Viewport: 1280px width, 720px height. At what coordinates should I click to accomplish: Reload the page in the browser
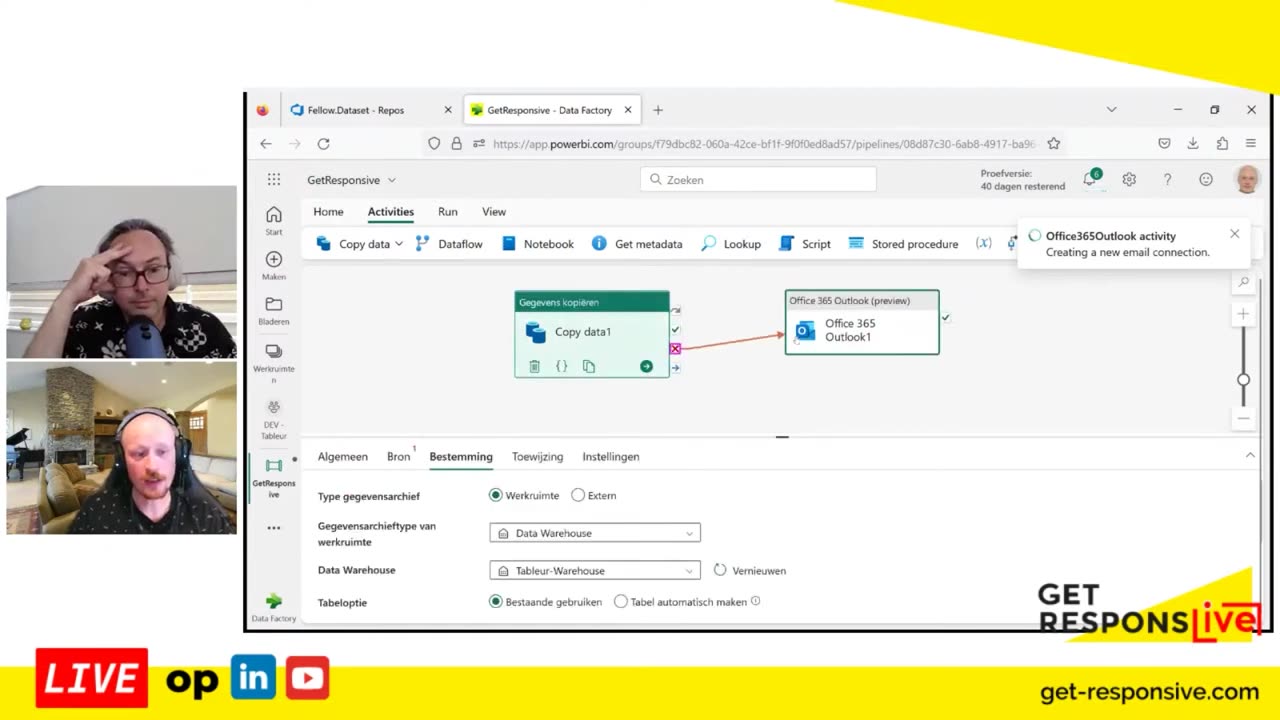[x=323, y=144]
